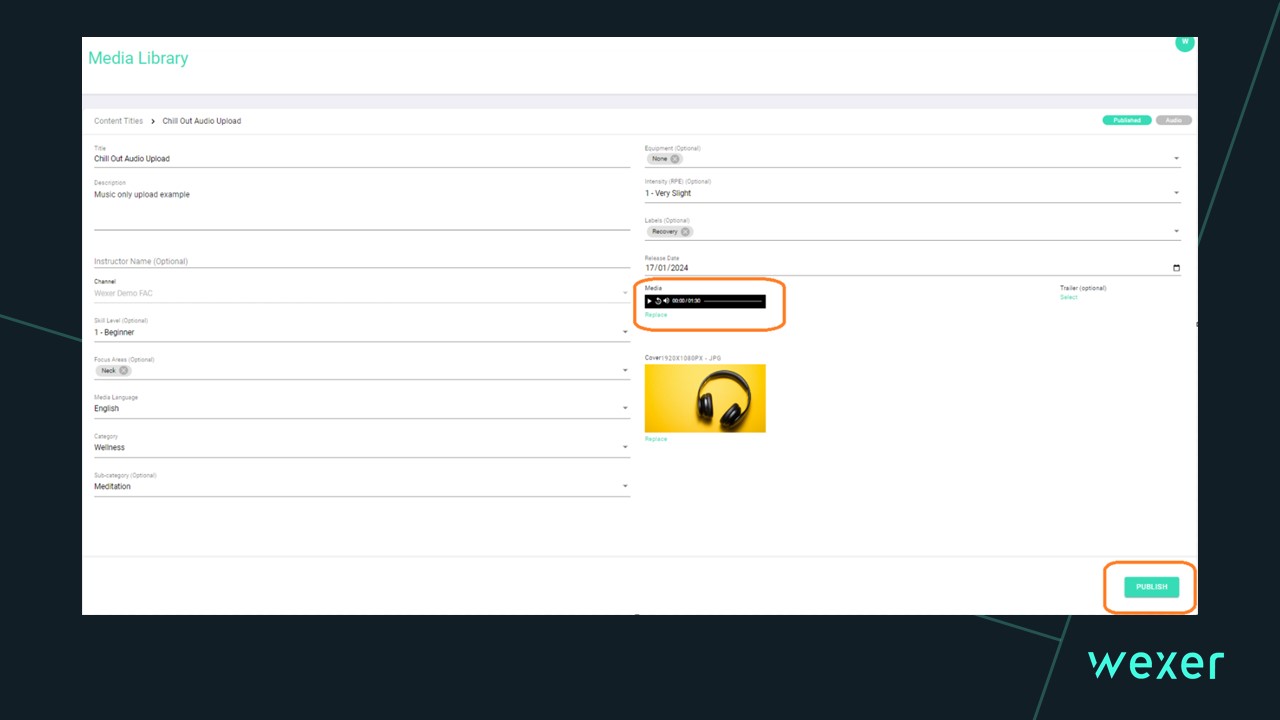Screen dimensions: 1280x720
Task: Mute audio using the speaker icon
Action: 666,301
